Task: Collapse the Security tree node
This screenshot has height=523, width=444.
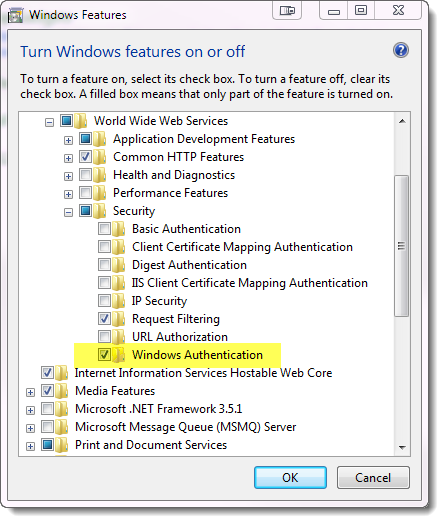Action: [68, 212]
